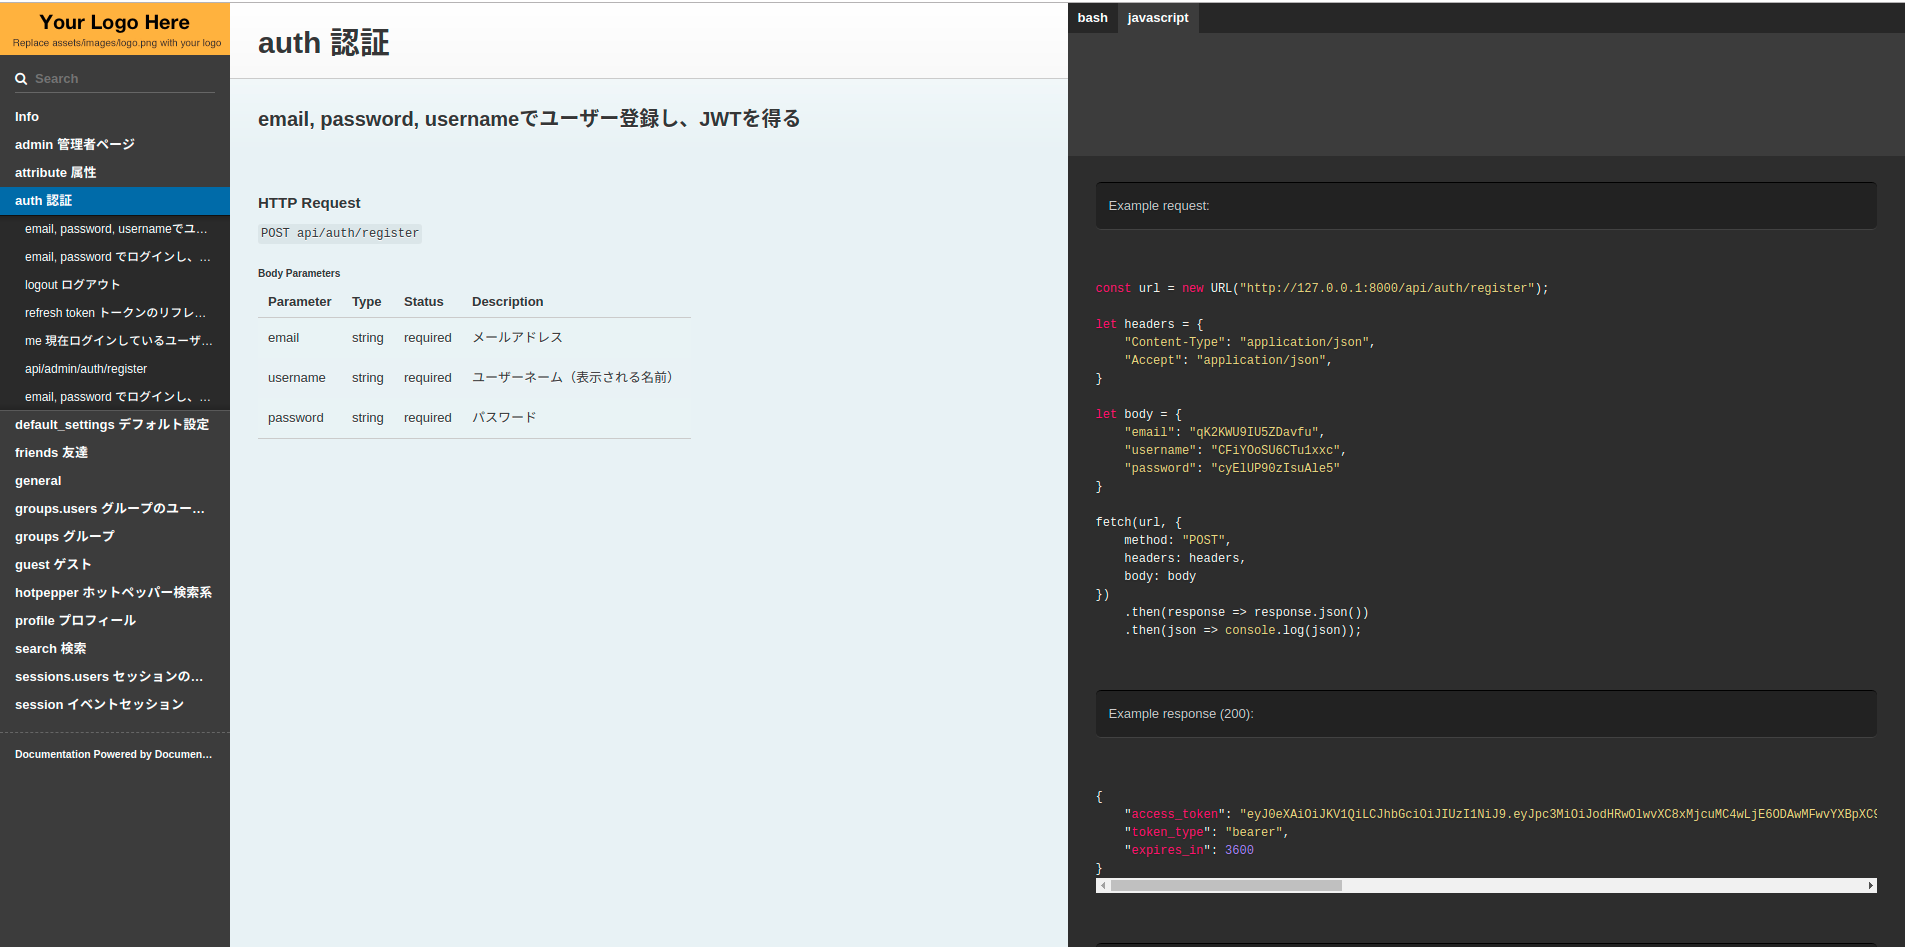The image size is (1905, 947).
Task: Go to refresh token sub-item
Action: (x=115, y=313)
